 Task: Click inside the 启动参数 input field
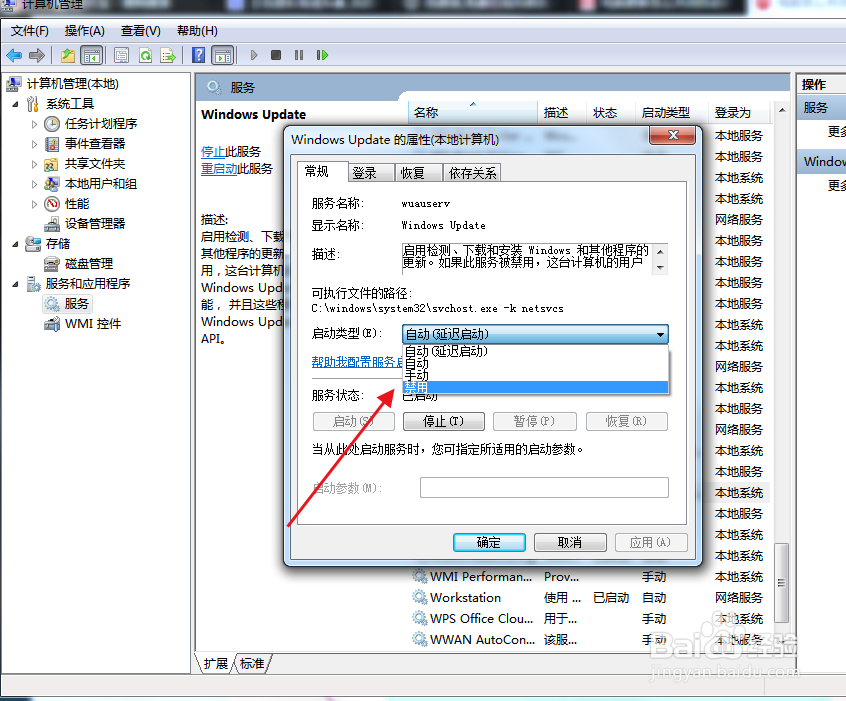click(544, 487)
